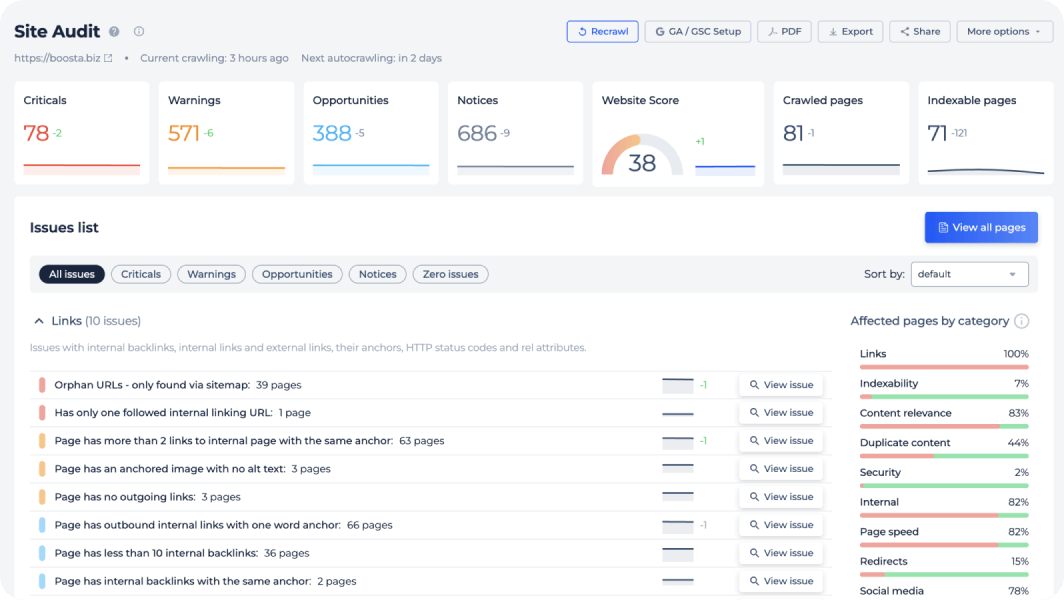Click Content relevance 83% bar

tap(944, 426)
